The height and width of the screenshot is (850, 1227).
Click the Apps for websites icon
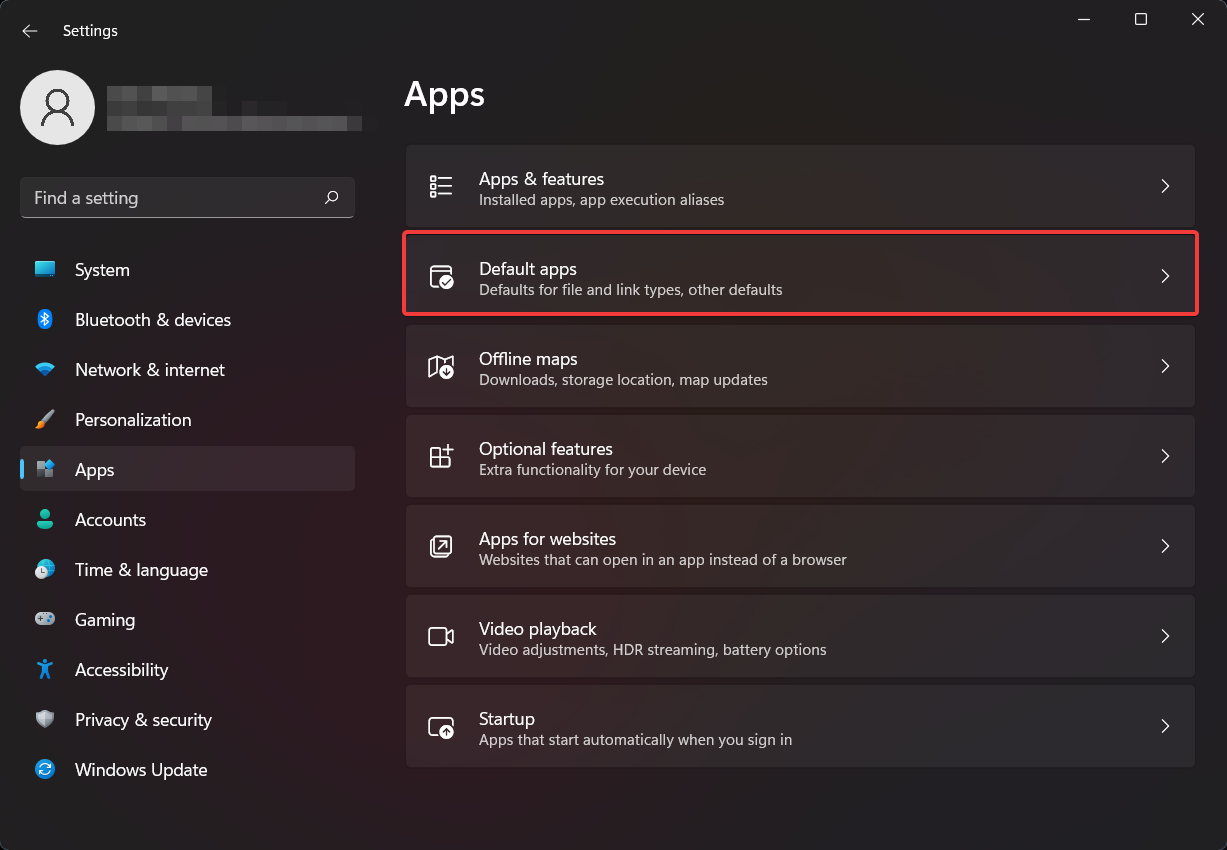point(441,546)
